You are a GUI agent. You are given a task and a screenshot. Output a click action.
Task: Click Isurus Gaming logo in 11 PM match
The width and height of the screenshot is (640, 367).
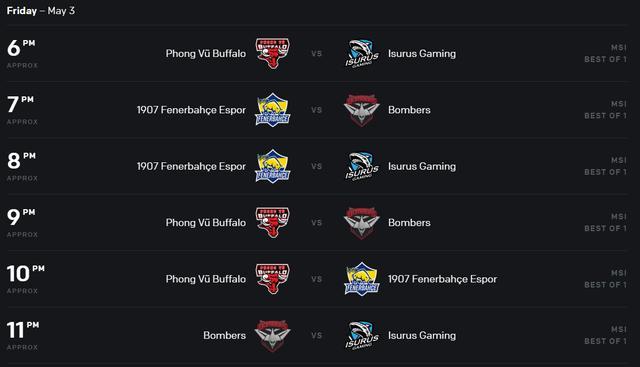tap(362, 336)
